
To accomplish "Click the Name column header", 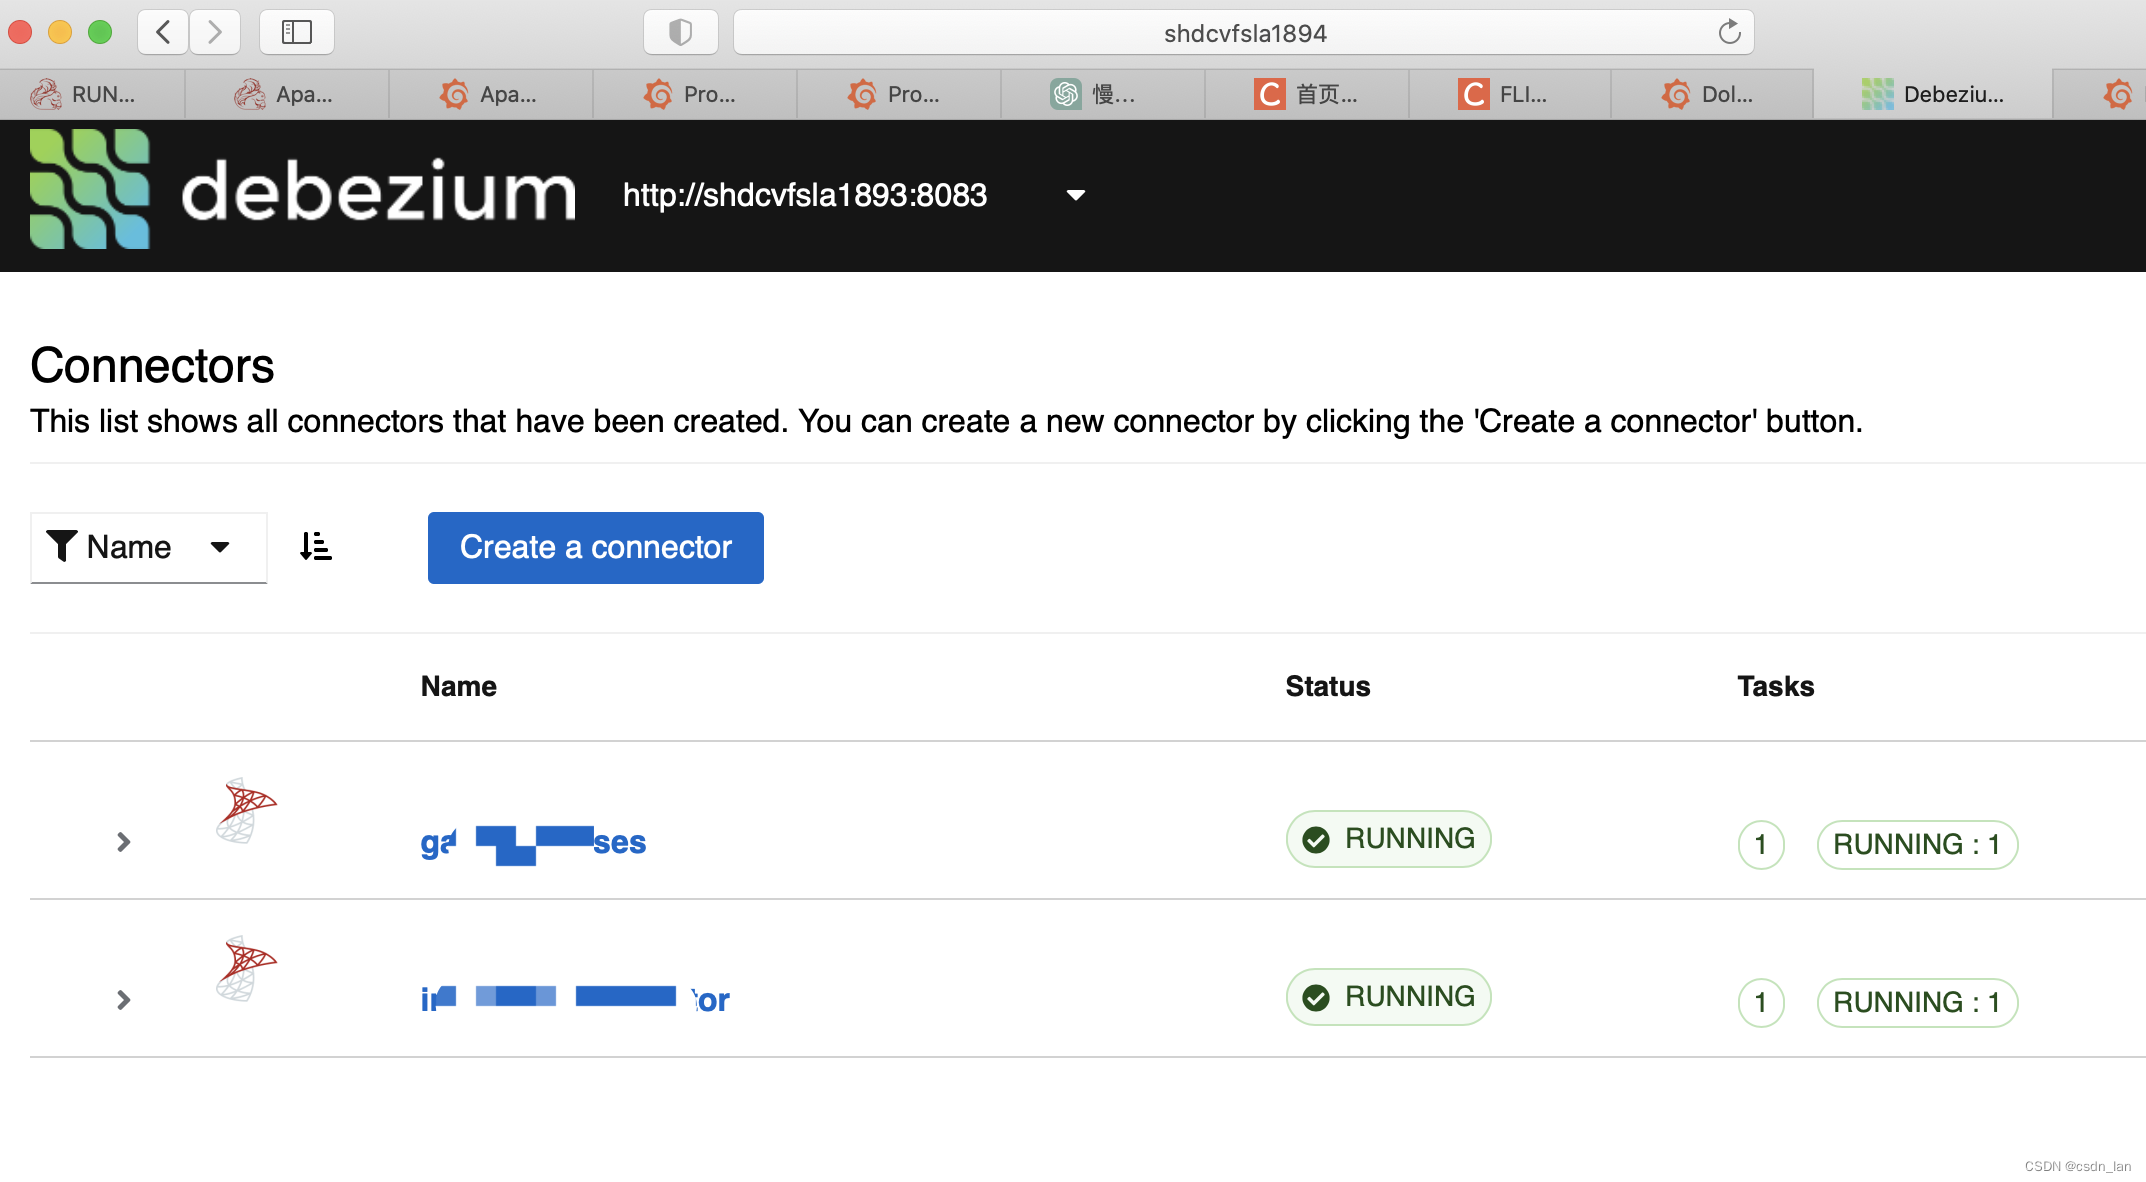I will click(459, 686).
